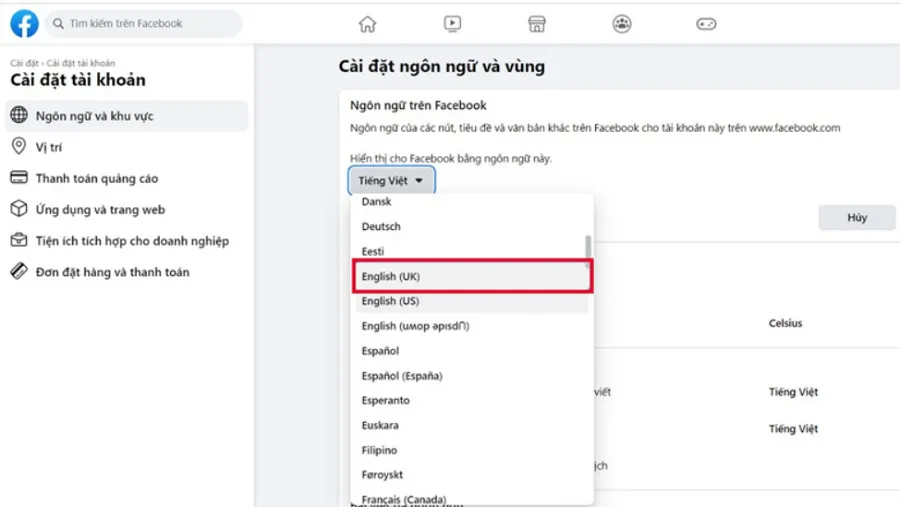900x507 pixels.
Task: Open the Marketplace icon
Action: (x=537, y=24)
